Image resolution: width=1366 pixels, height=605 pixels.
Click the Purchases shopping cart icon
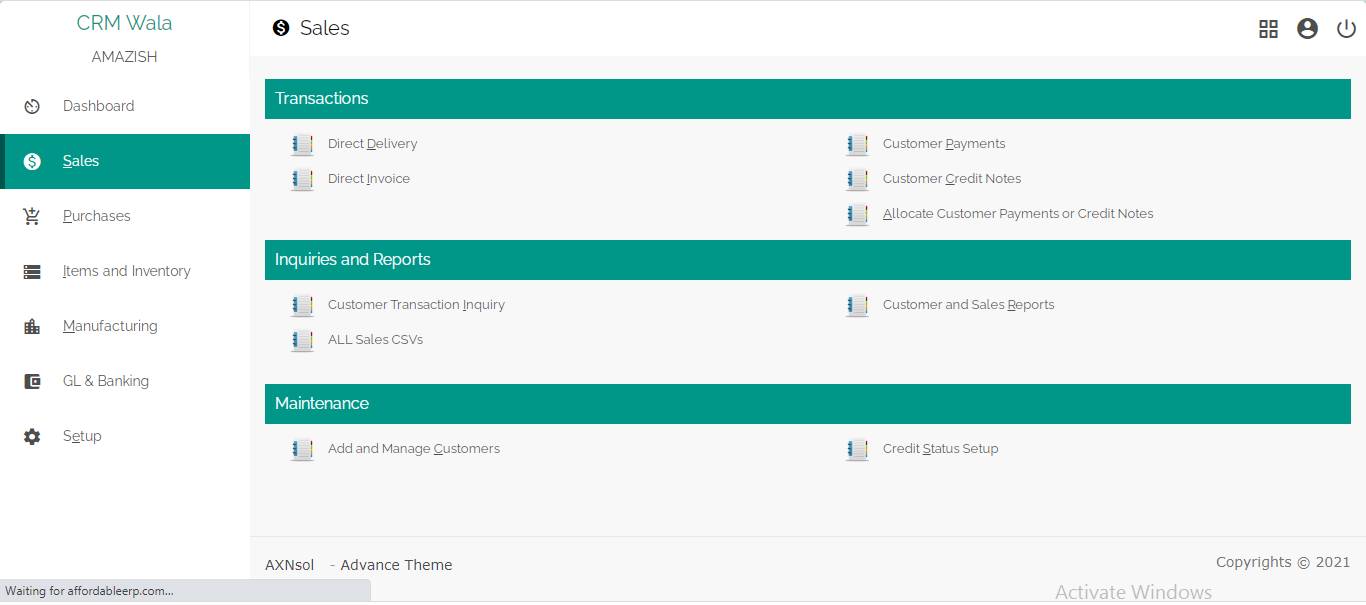(x=32, y=217)
